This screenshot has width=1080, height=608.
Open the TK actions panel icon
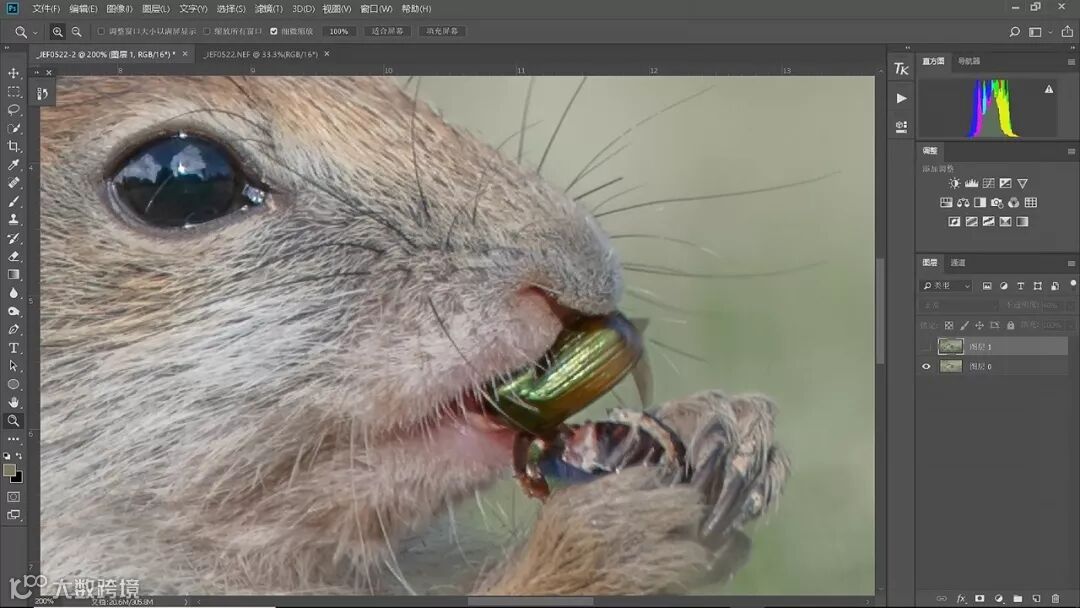[x=901, y=69]
